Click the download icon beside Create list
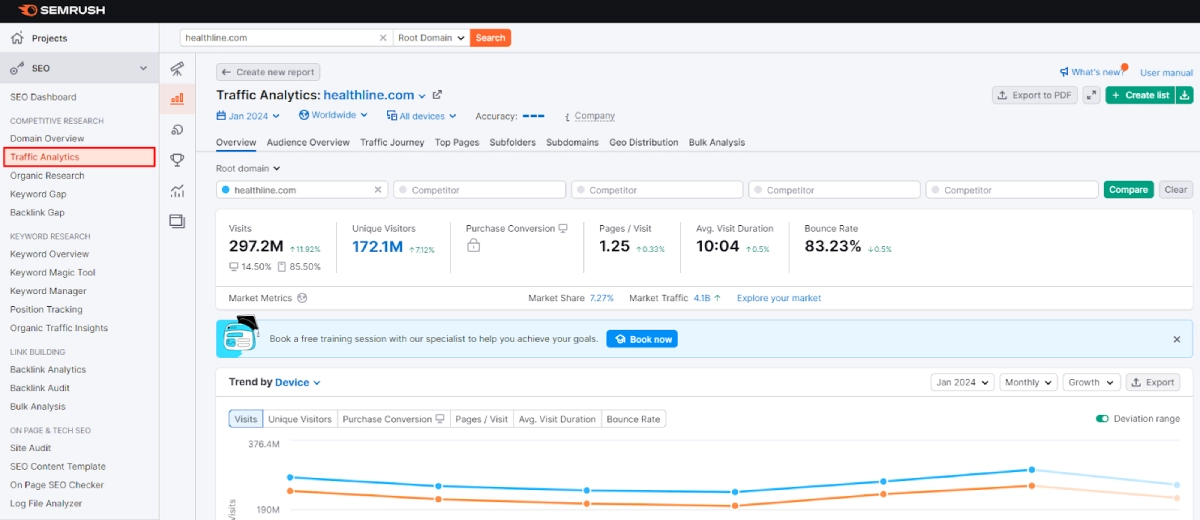The image size is (1200, 520). (1185, 95)
